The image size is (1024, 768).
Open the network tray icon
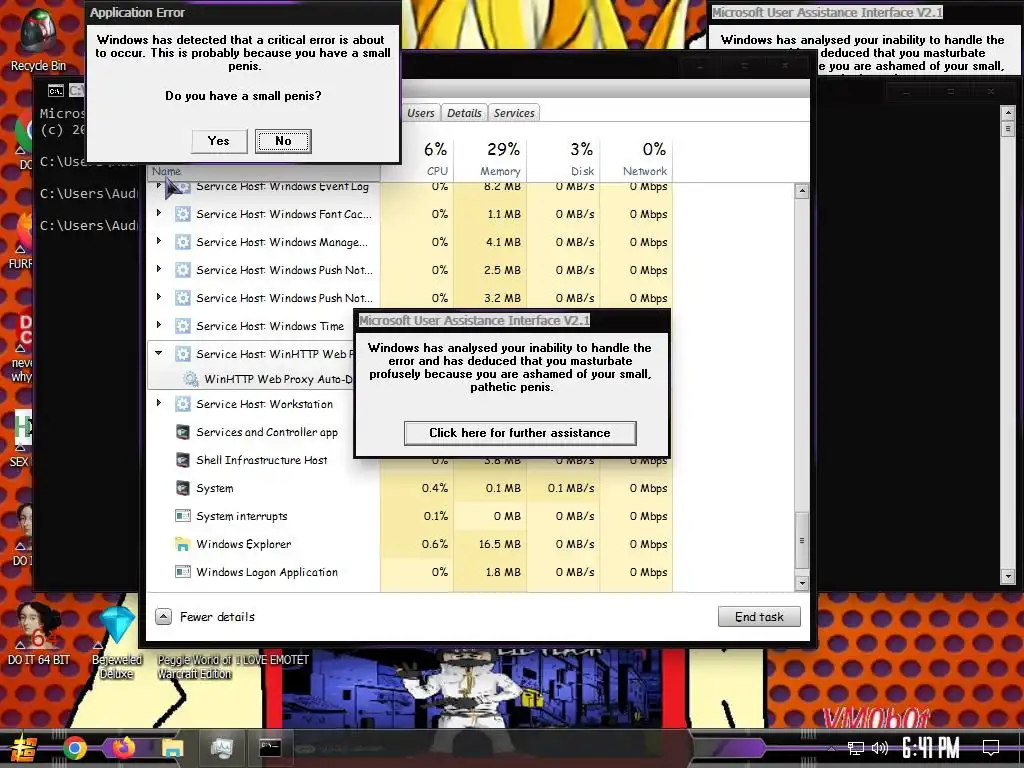pyautogui.click(x=856, y=748)
